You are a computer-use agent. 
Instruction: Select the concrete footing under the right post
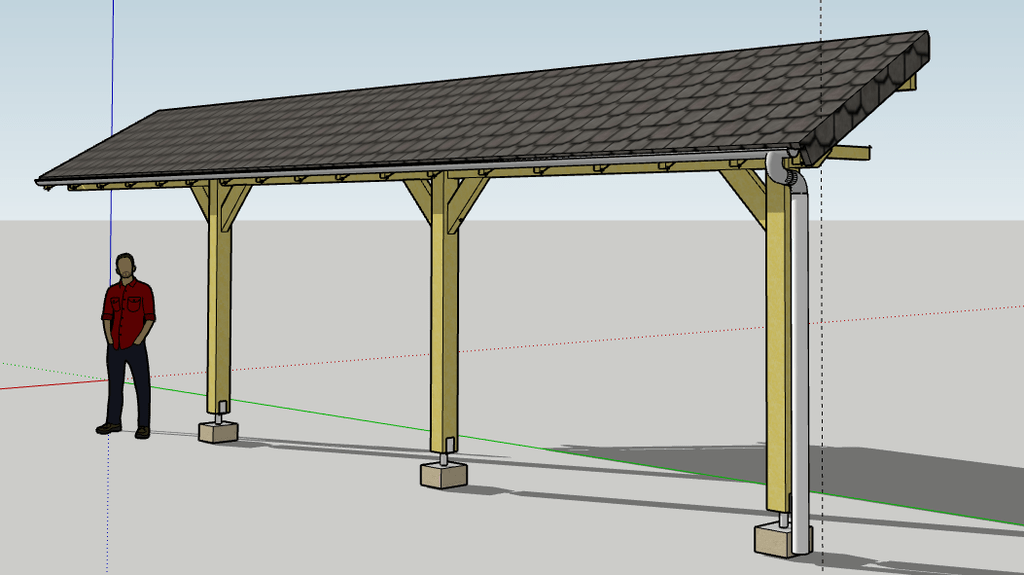774,540
